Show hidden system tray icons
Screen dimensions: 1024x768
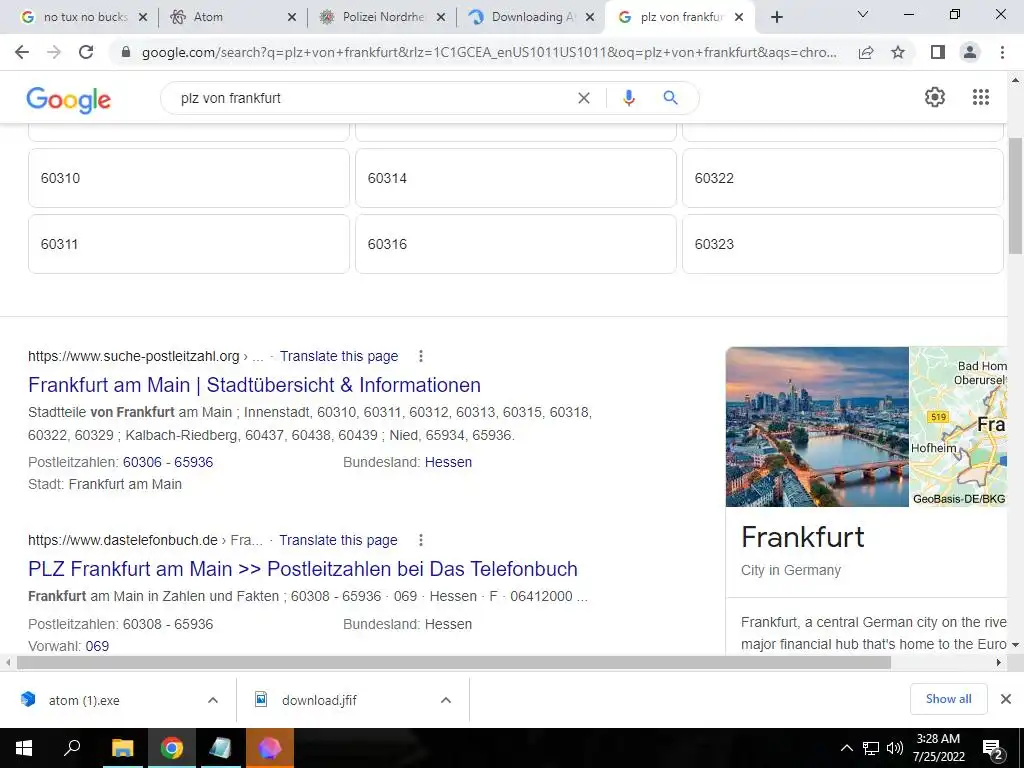(x=846, y=748)
